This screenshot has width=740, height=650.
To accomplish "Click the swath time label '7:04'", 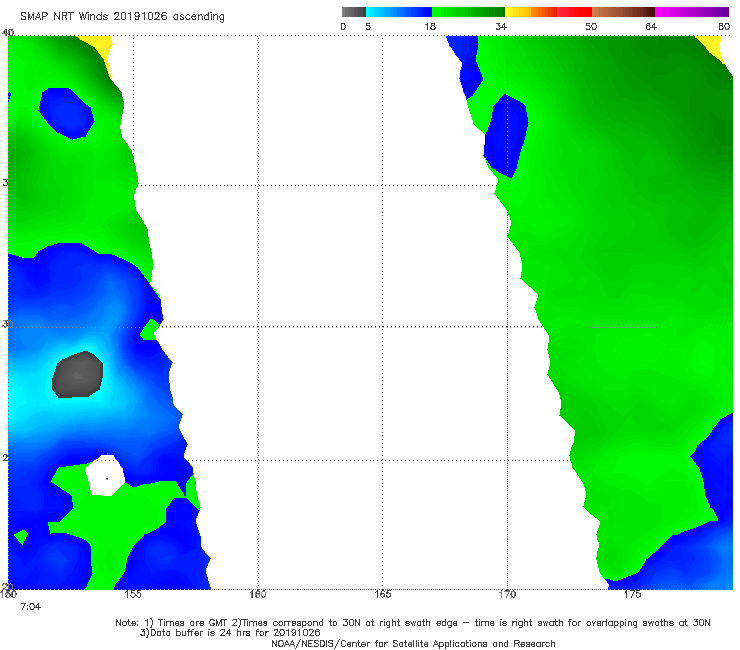I will 31,607.
